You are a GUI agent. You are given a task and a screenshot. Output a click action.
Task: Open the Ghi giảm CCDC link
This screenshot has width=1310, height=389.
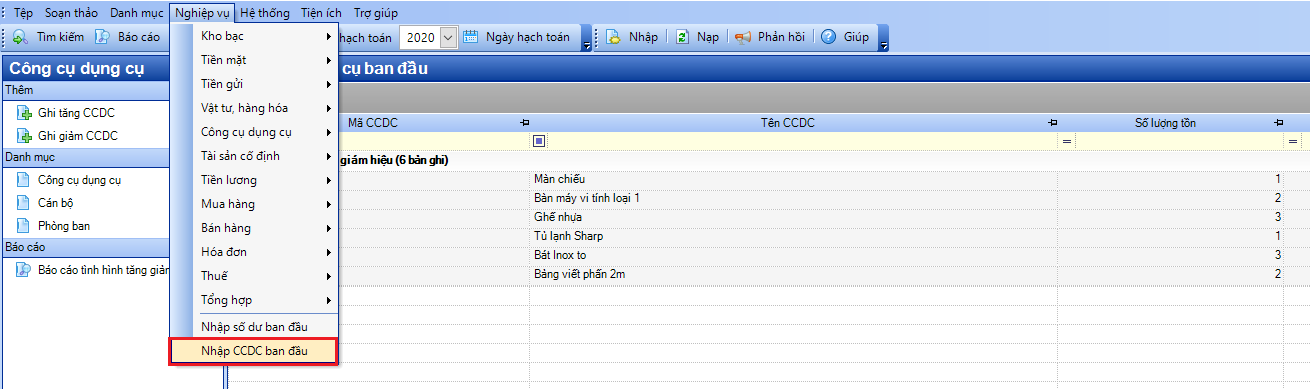point(78,136)
